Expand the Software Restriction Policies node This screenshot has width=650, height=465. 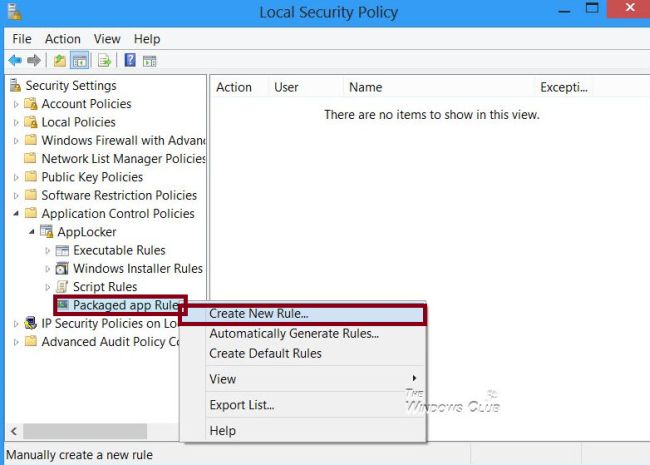[16, 196]
